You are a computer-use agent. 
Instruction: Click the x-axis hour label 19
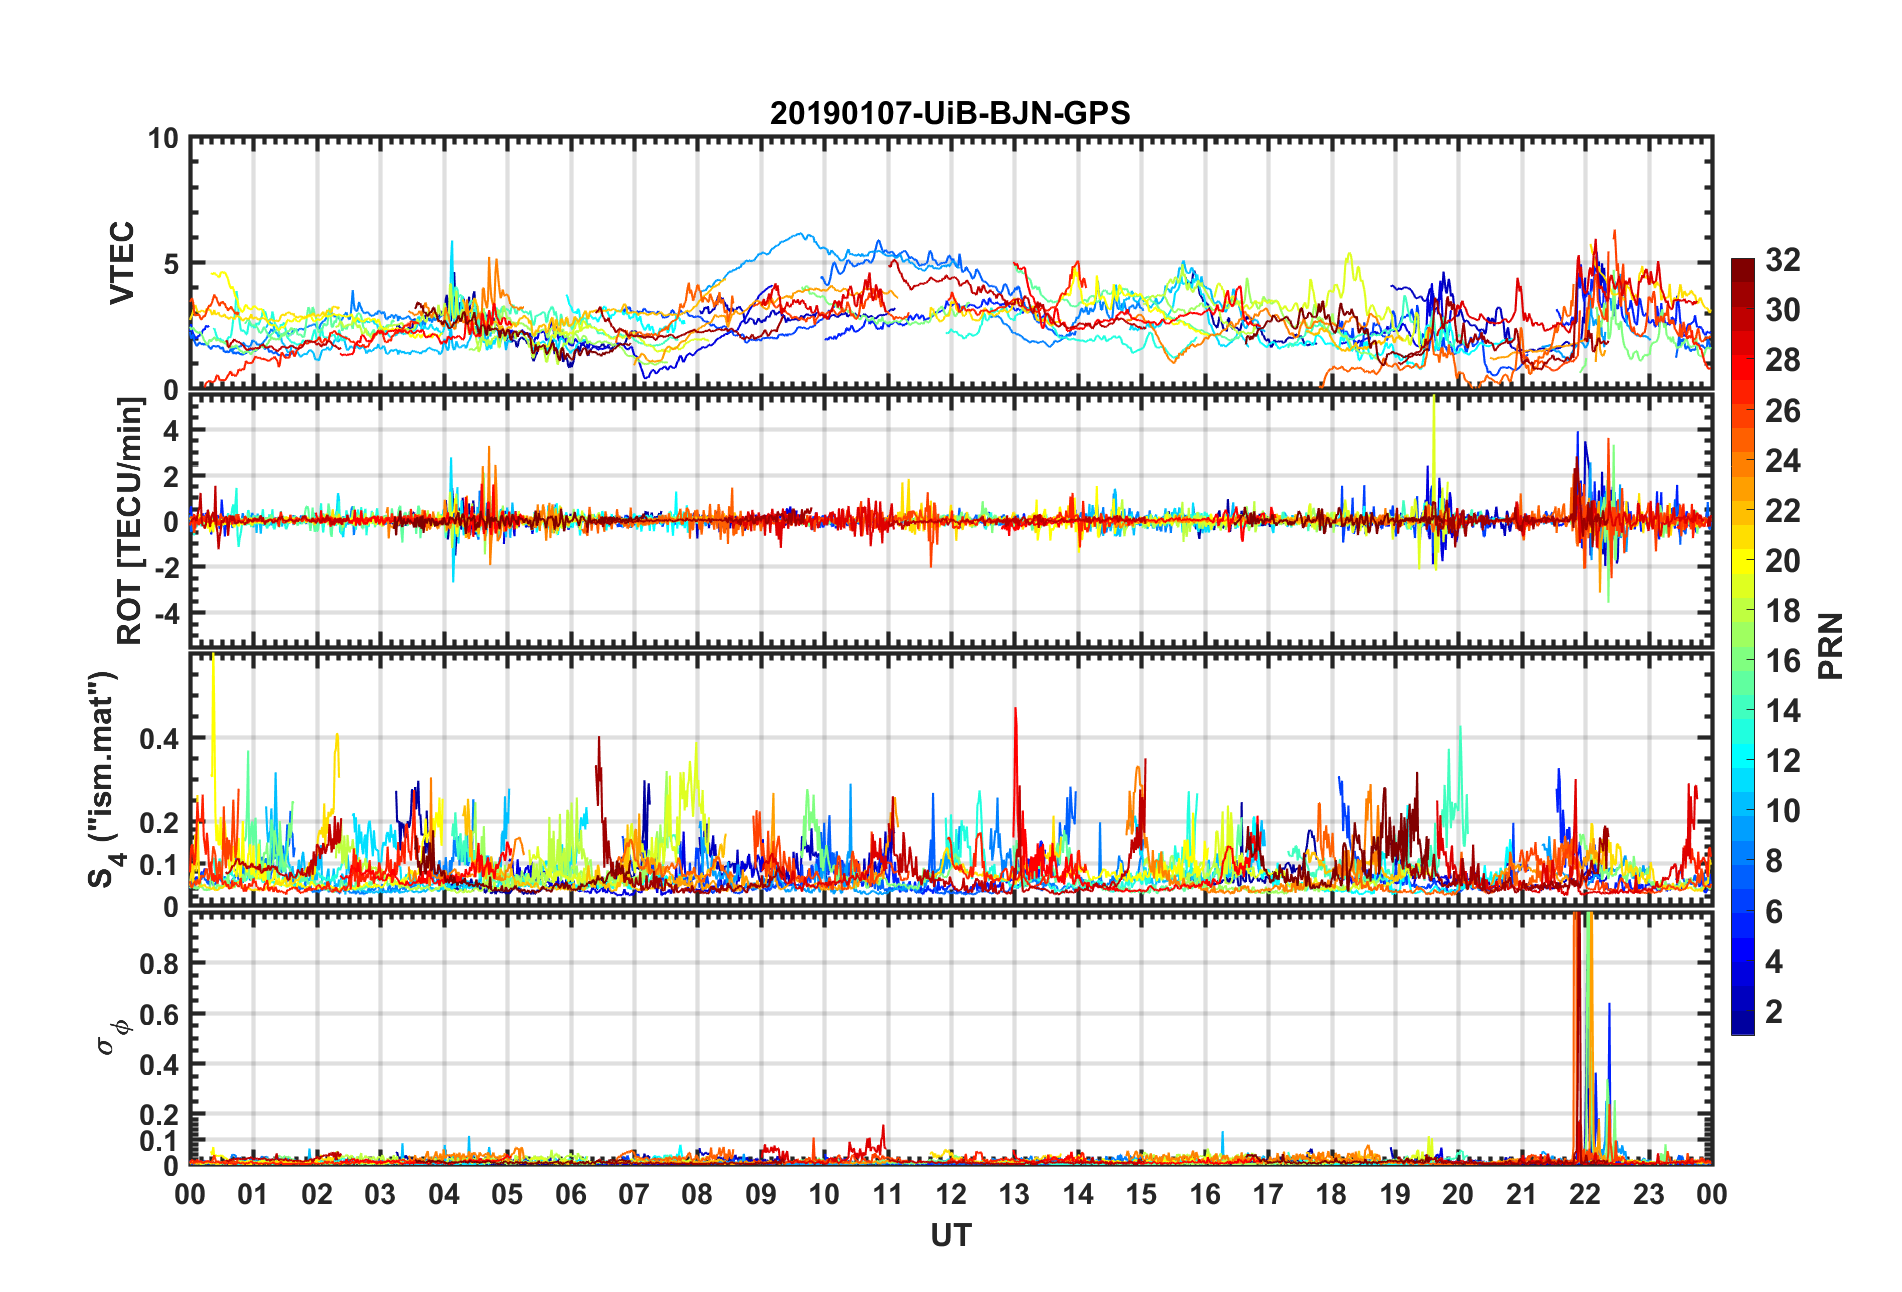(x=1394, y=1194)
